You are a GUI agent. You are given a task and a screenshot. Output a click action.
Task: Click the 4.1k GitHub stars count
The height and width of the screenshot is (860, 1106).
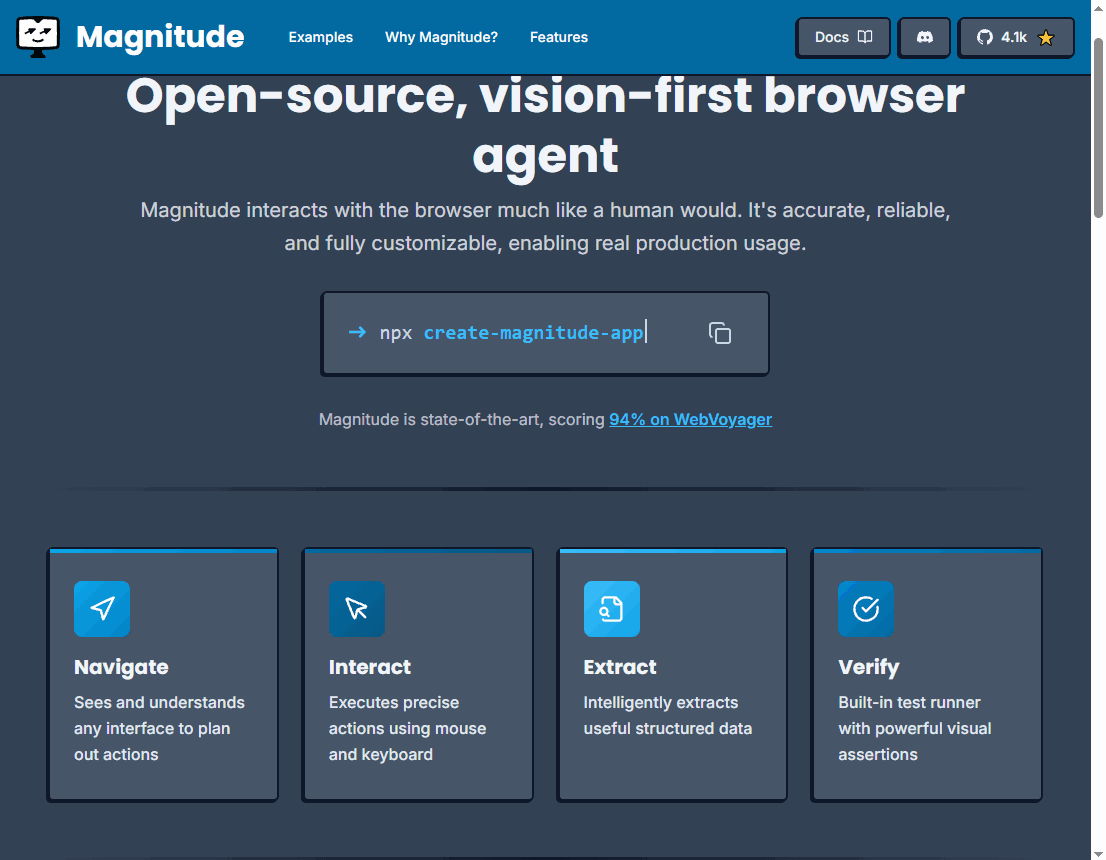point(1014,37)
